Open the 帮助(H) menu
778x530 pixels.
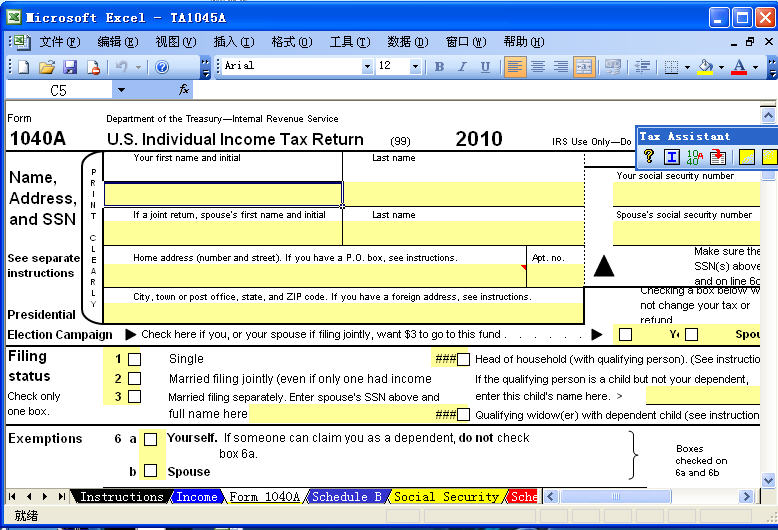pyautogui.click(x=524, y=42)
